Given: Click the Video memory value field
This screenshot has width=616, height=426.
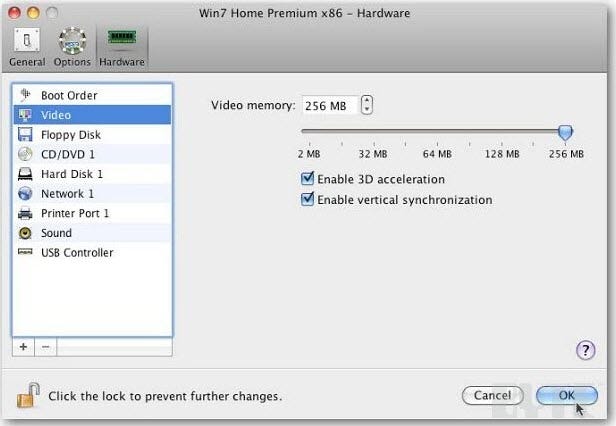Looking at the screenshot, I should coord(328,105).
